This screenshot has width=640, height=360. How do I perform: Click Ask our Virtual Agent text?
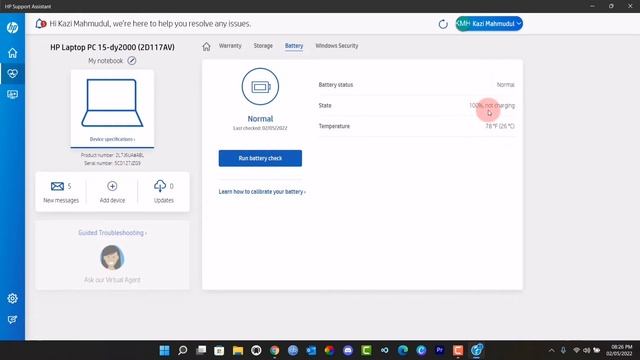pos(112,280)
